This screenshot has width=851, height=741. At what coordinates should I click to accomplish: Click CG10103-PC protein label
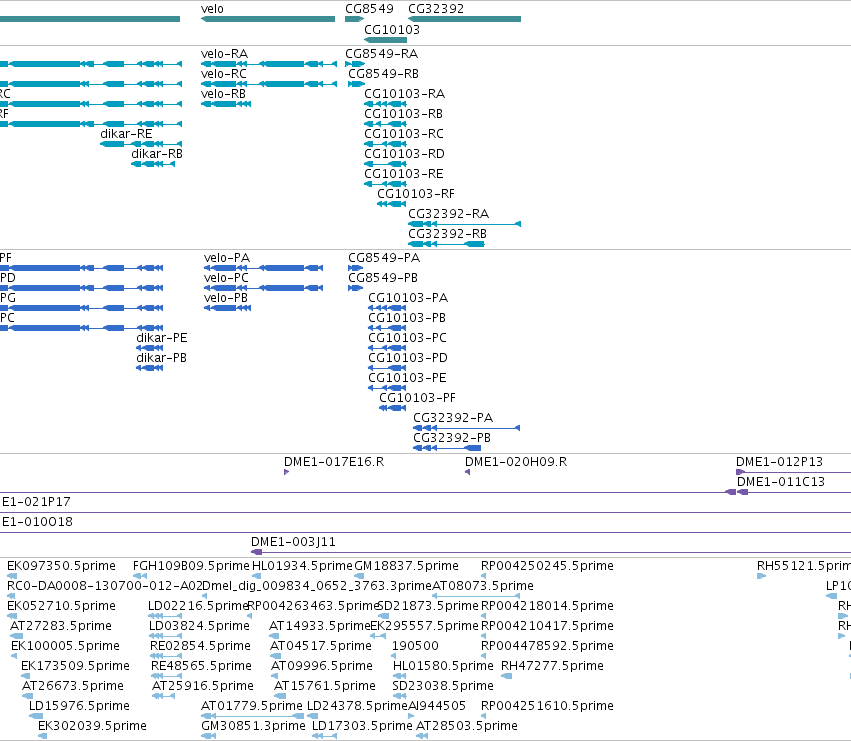[407, 338]
